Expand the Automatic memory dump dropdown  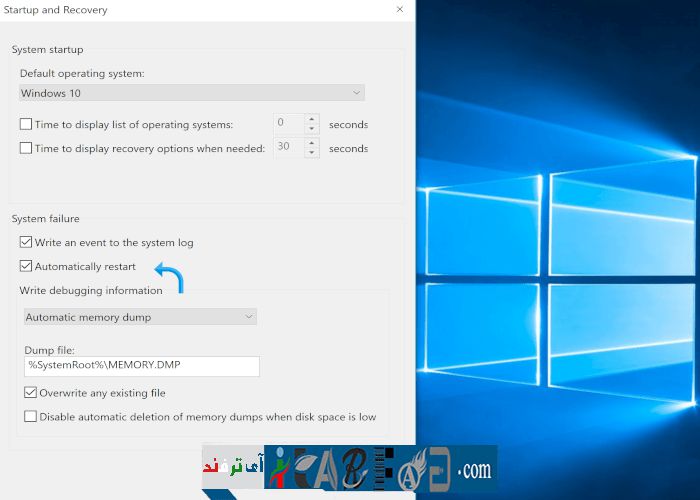[x=140, y=317]
